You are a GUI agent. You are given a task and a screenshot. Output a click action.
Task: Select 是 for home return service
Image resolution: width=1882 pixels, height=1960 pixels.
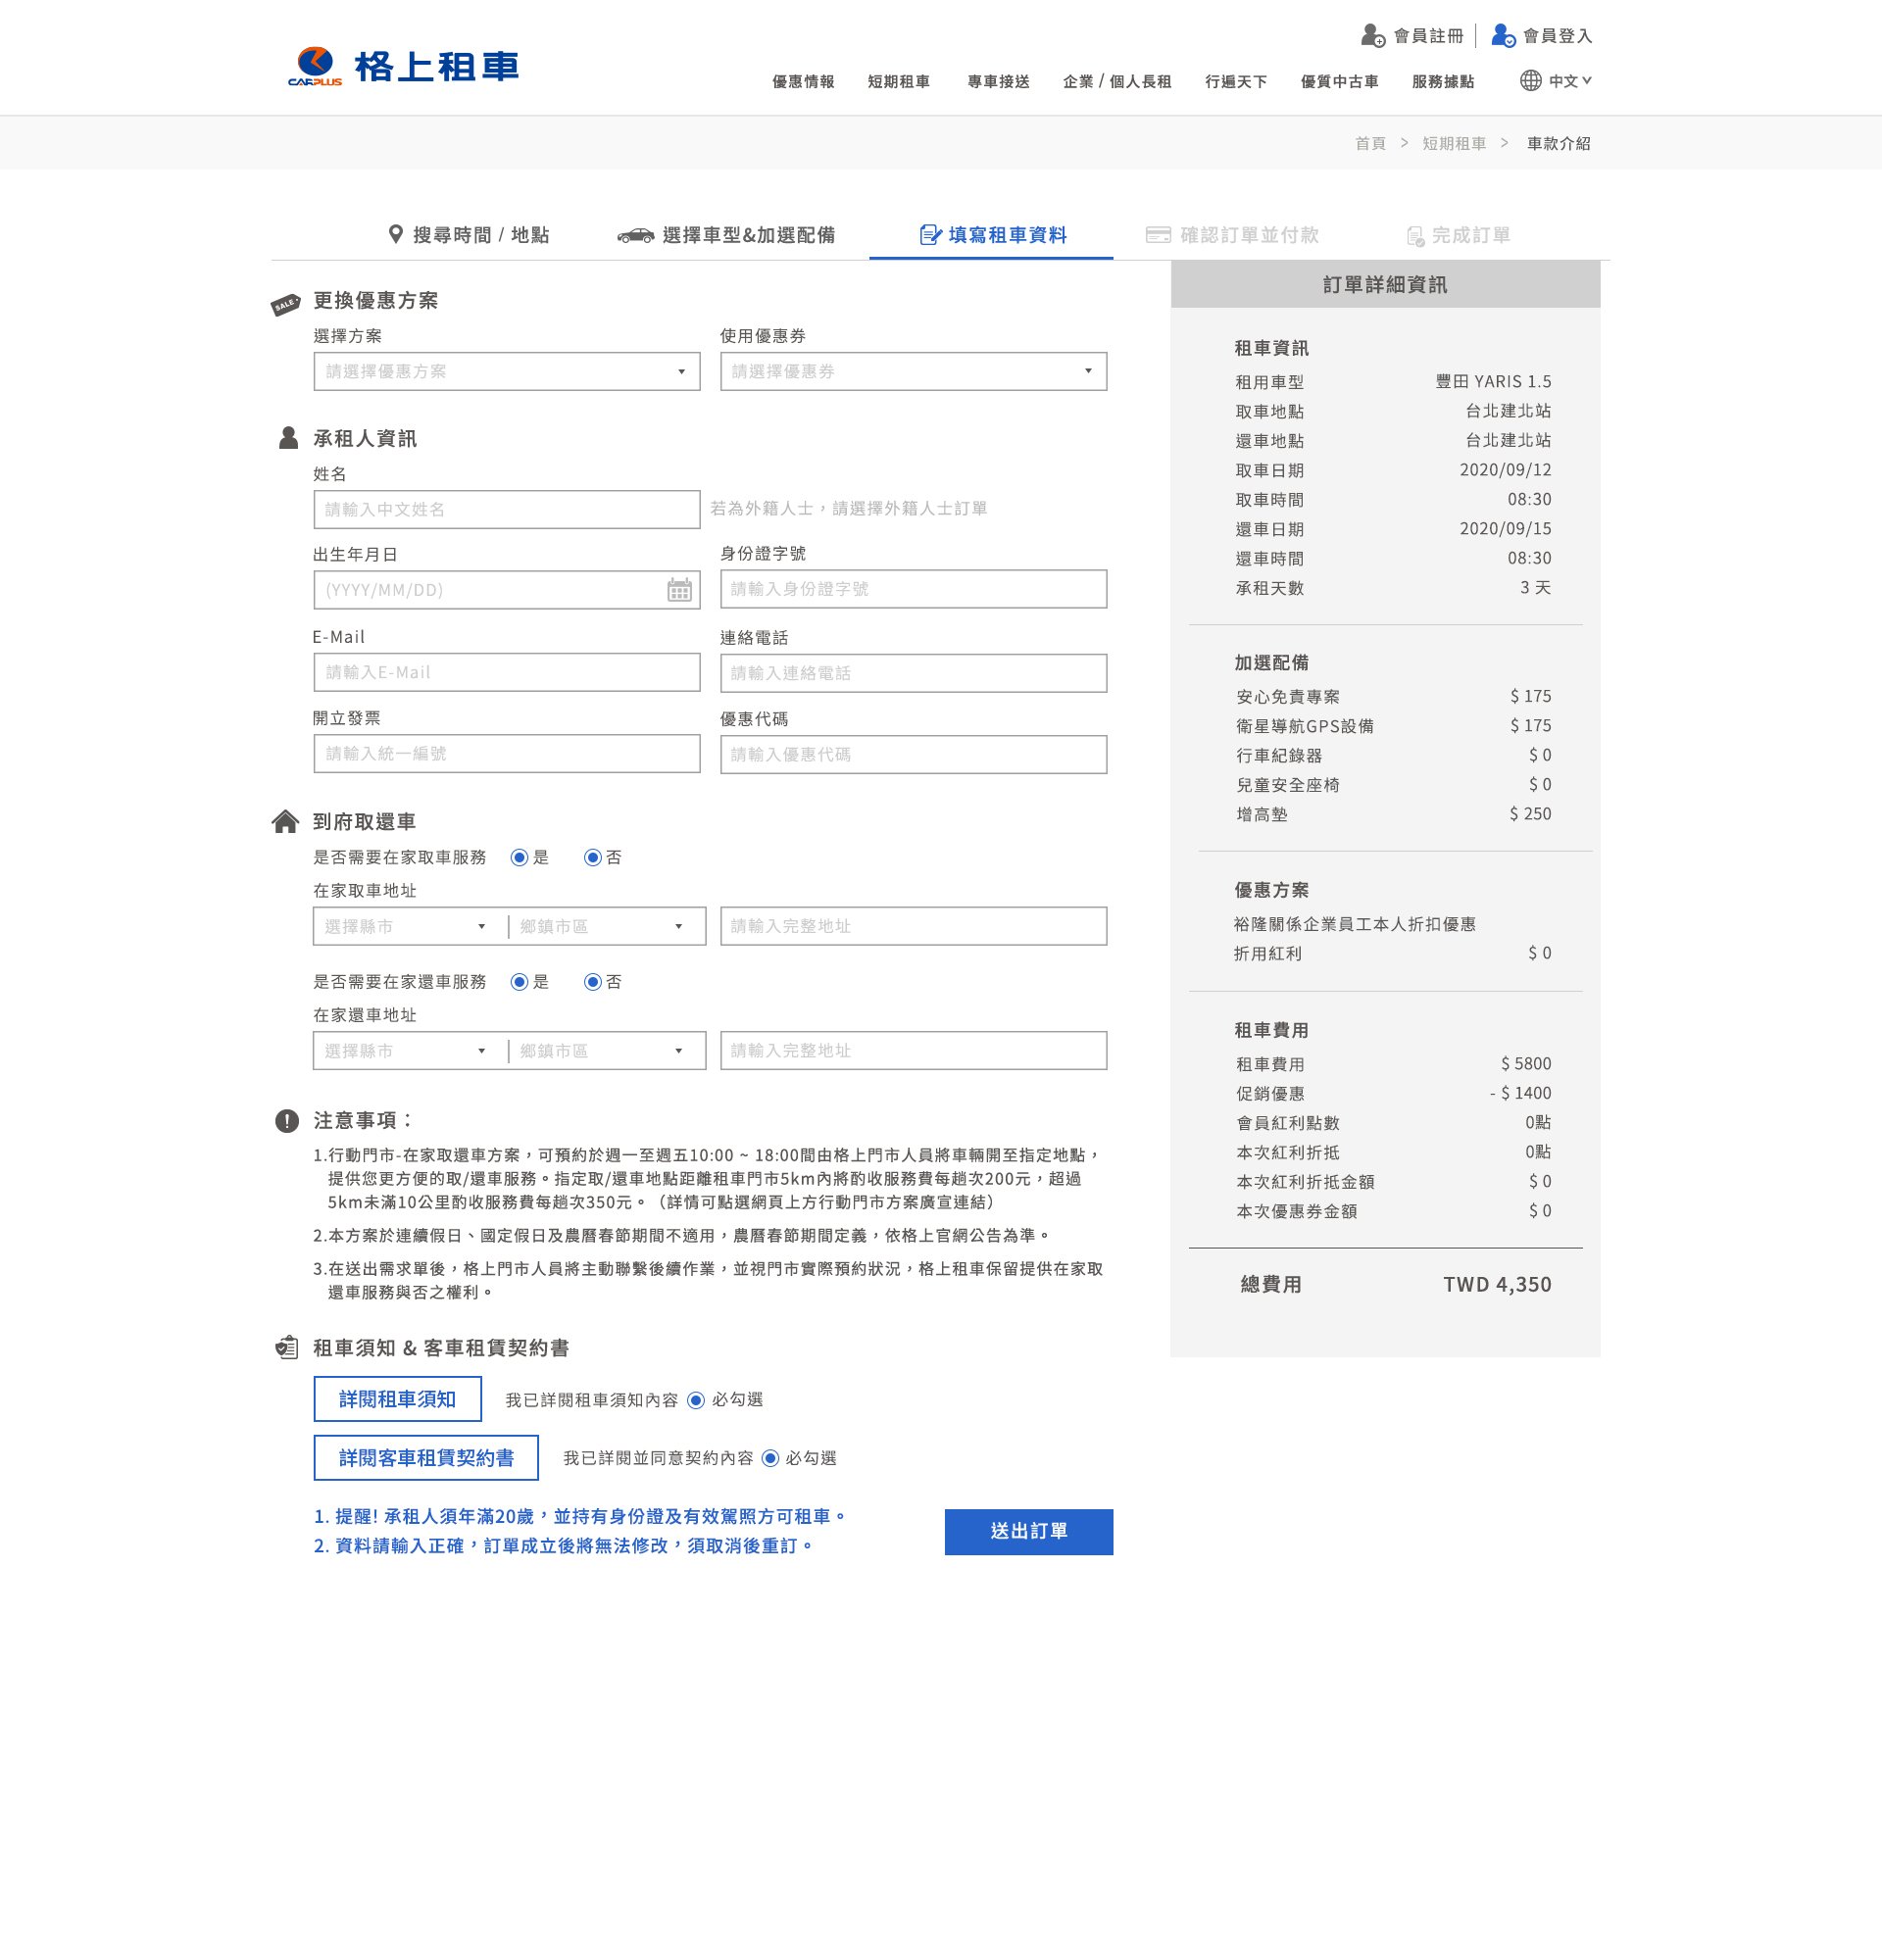[x=519, y=982]
